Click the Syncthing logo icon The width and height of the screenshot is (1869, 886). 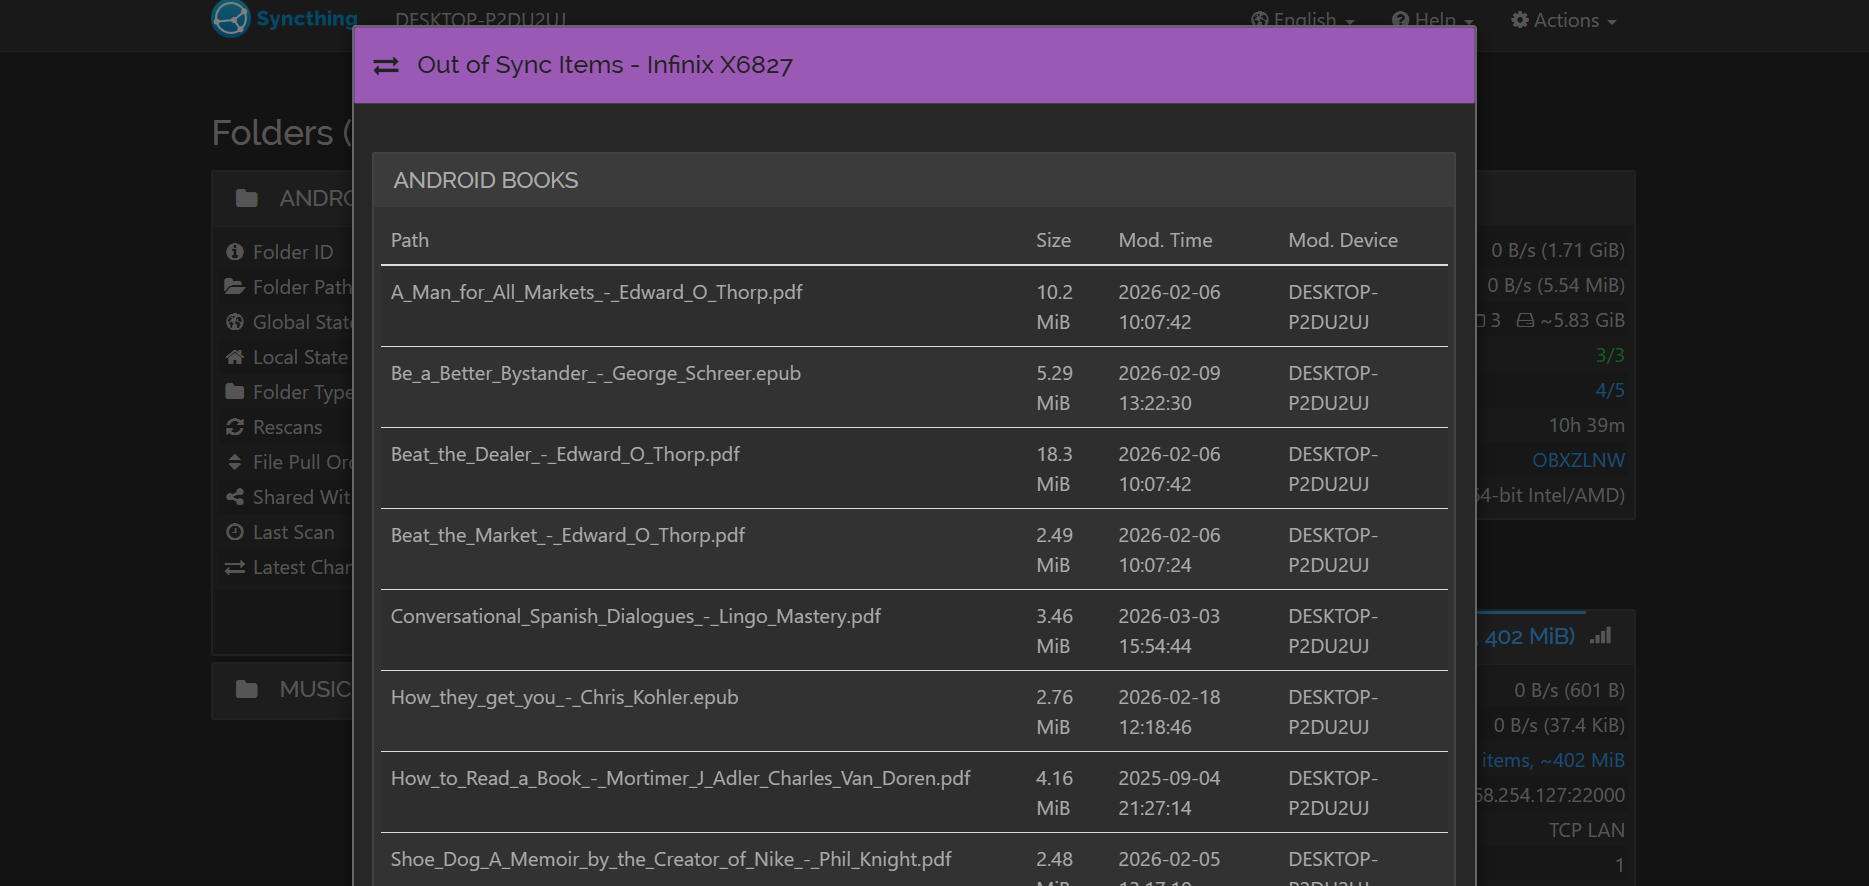230,18
